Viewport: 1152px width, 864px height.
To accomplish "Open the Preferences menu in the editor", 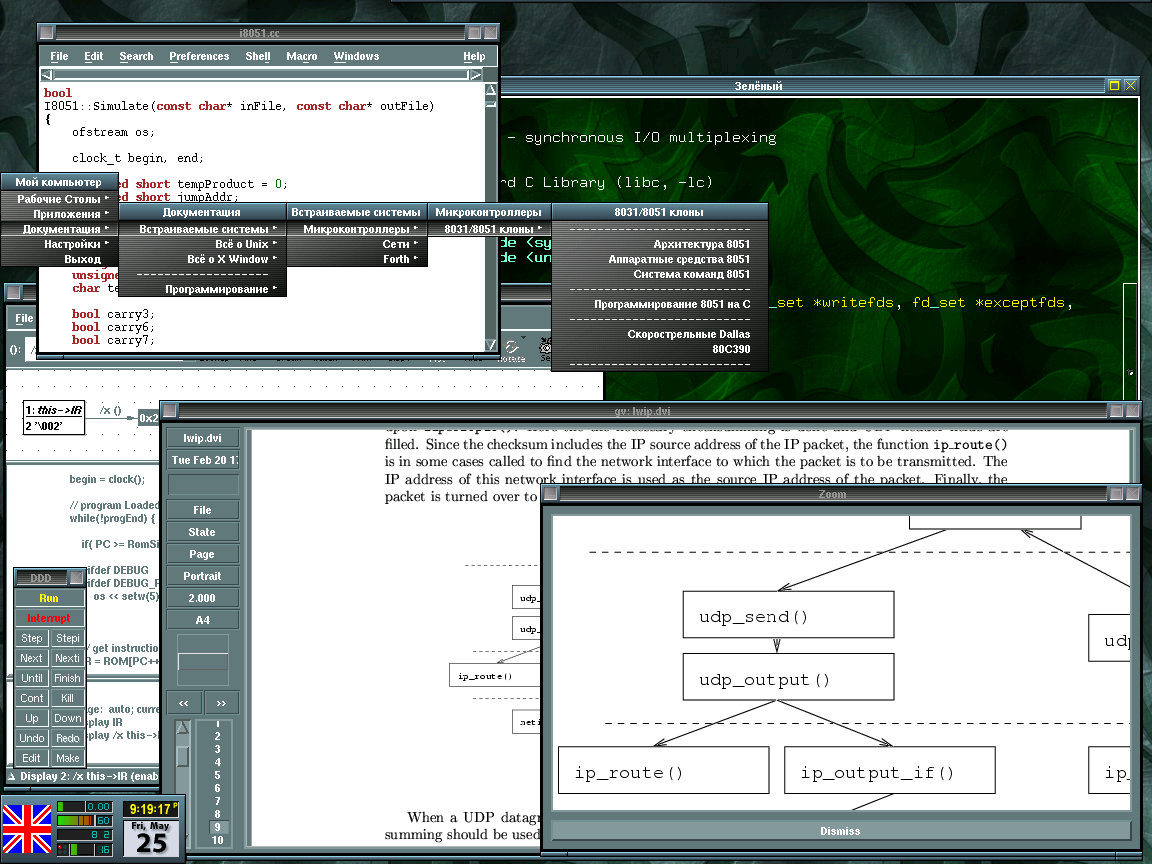I will pos(199,57).
